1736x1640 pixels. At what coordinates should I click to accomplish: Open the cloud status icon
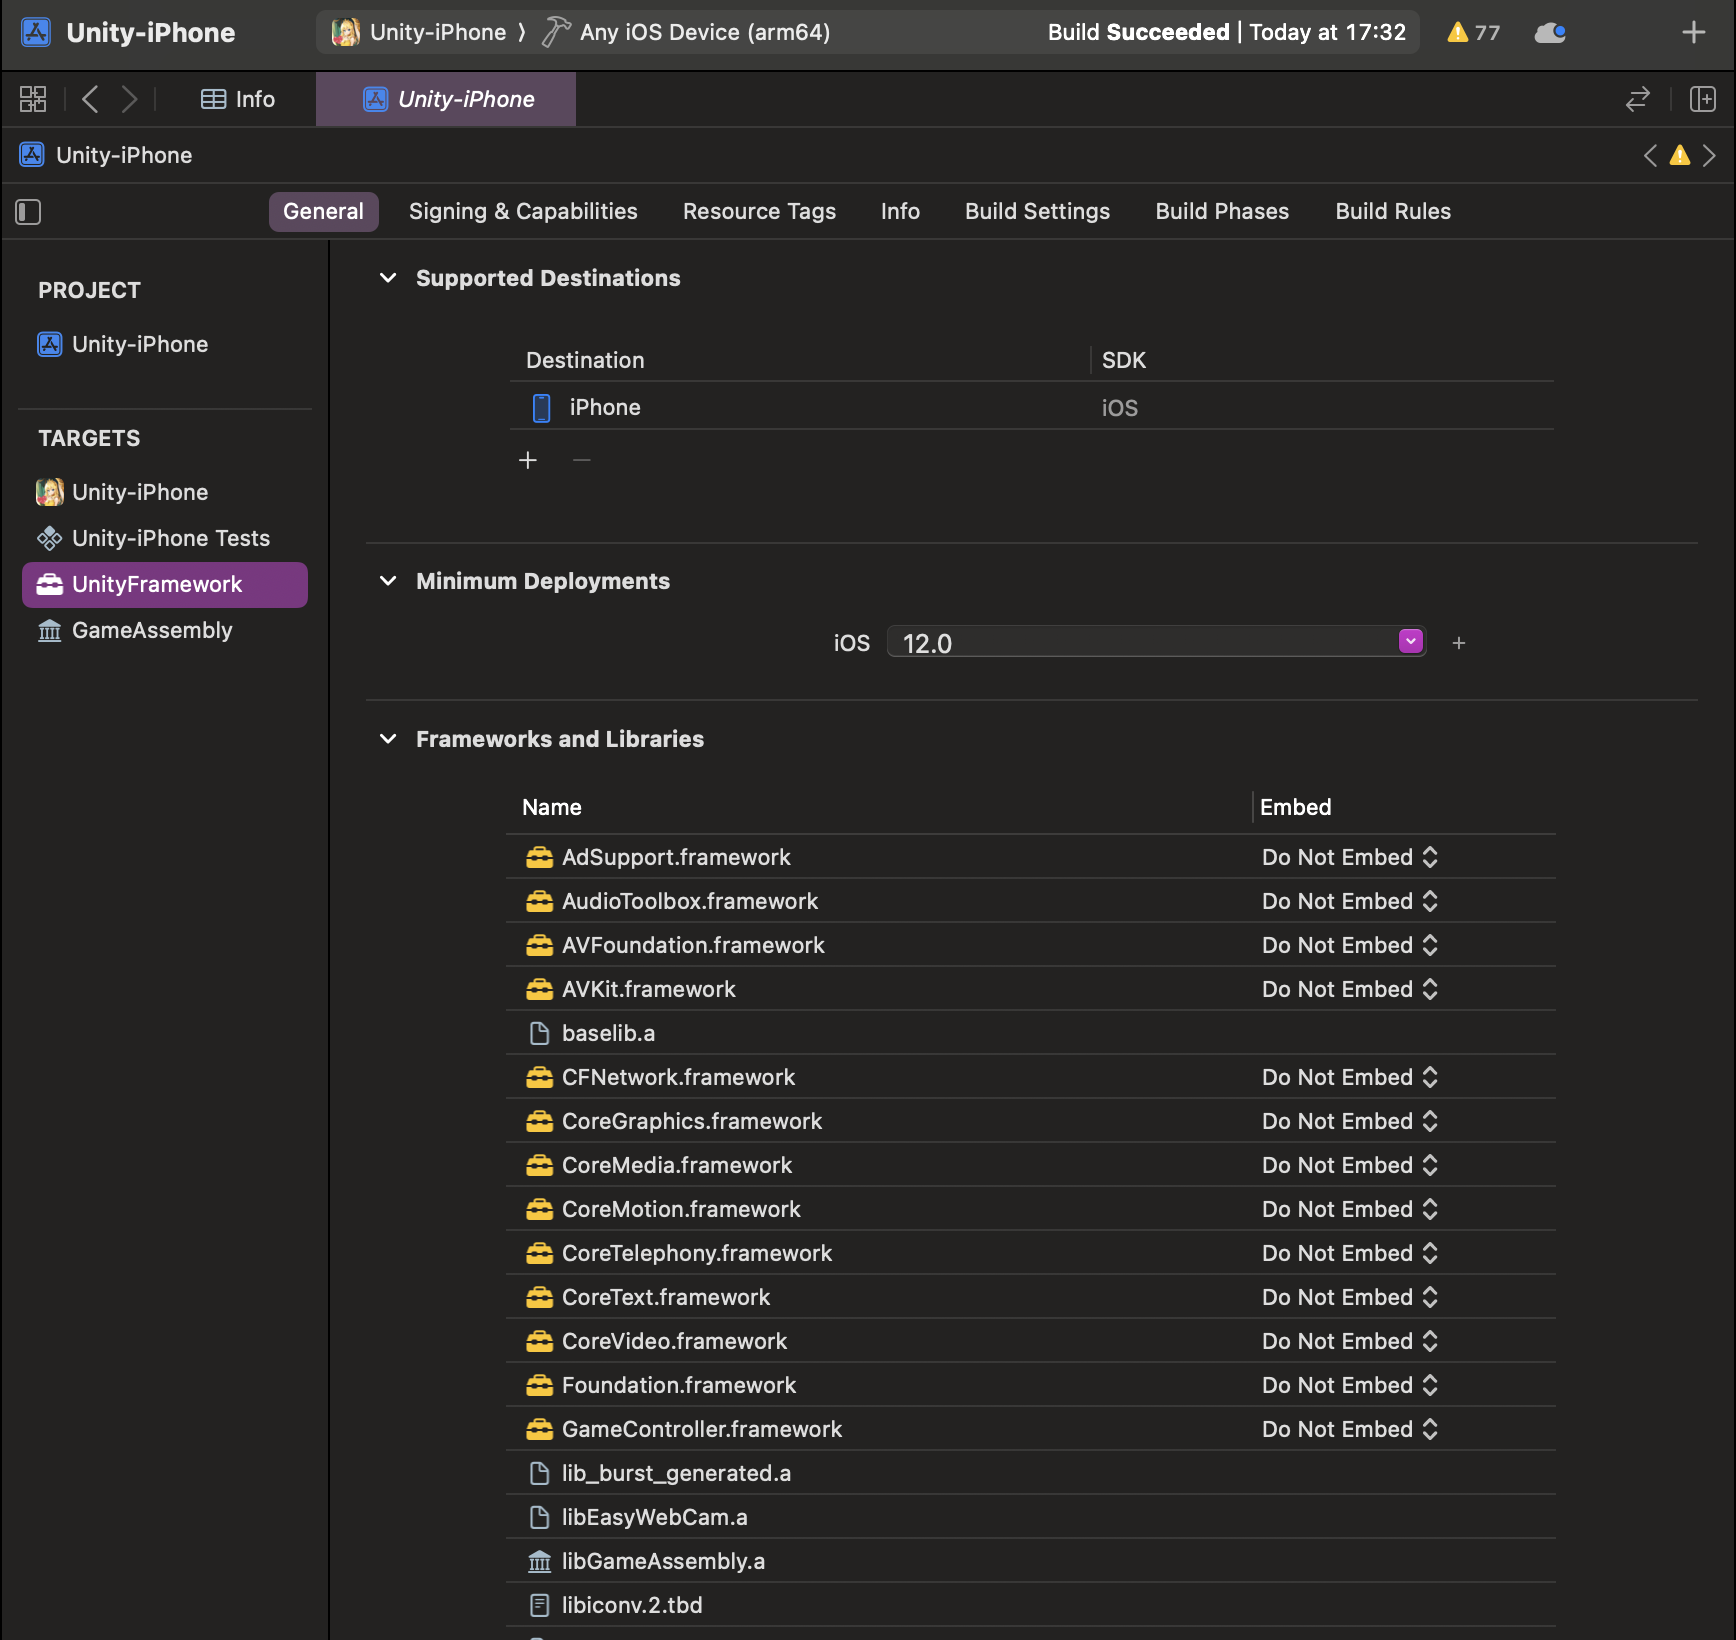(x=1549, y=33)
